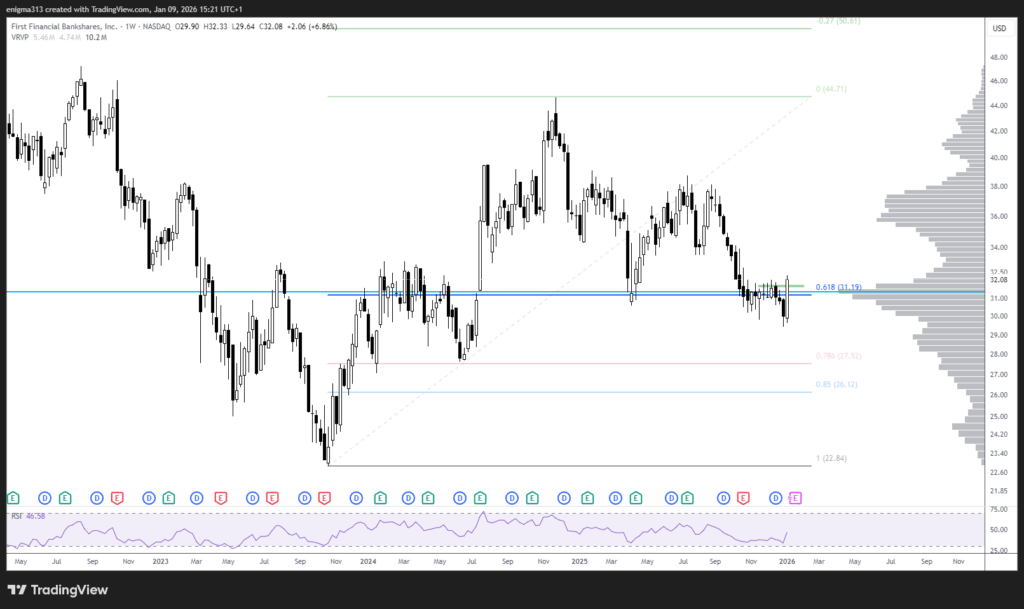This screenshot has height=609, width=1024.
Task: Select the rightmost red earnings E marker
Action: (743, 497)
